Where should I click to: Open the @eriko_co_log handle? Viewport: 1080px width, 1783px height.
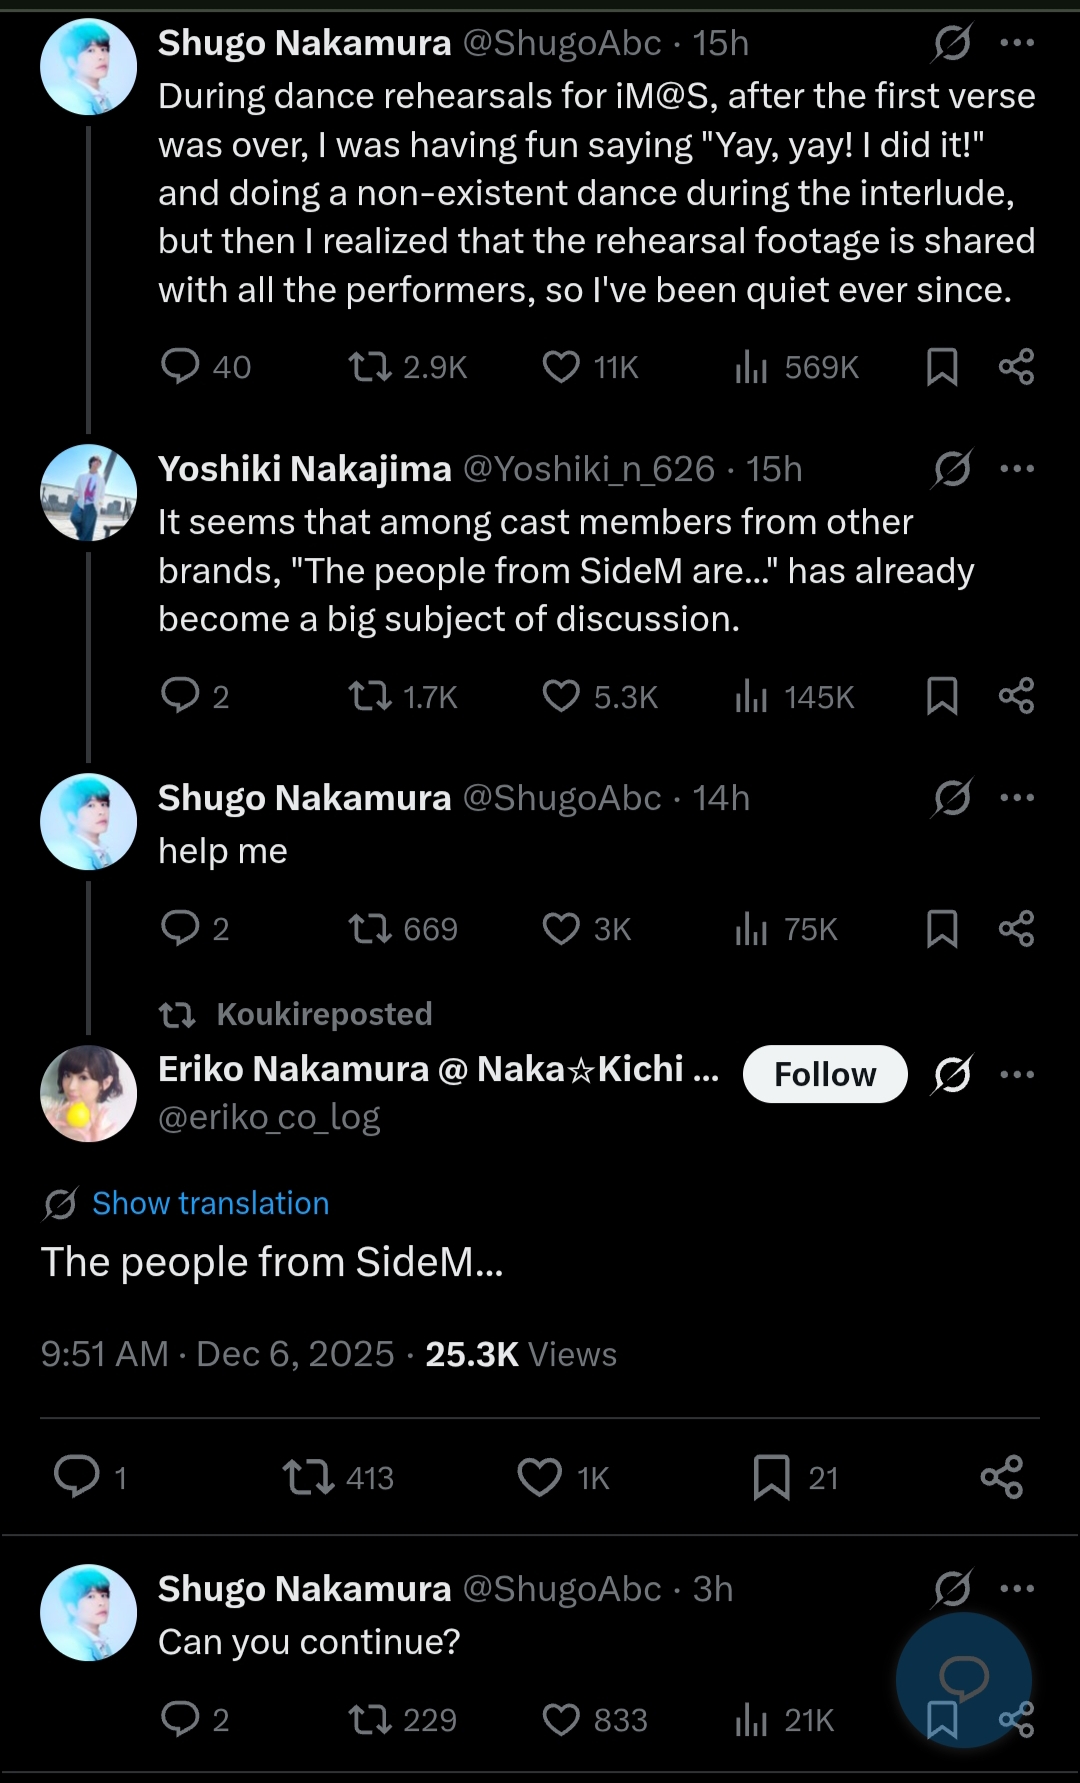(269, 1117)
